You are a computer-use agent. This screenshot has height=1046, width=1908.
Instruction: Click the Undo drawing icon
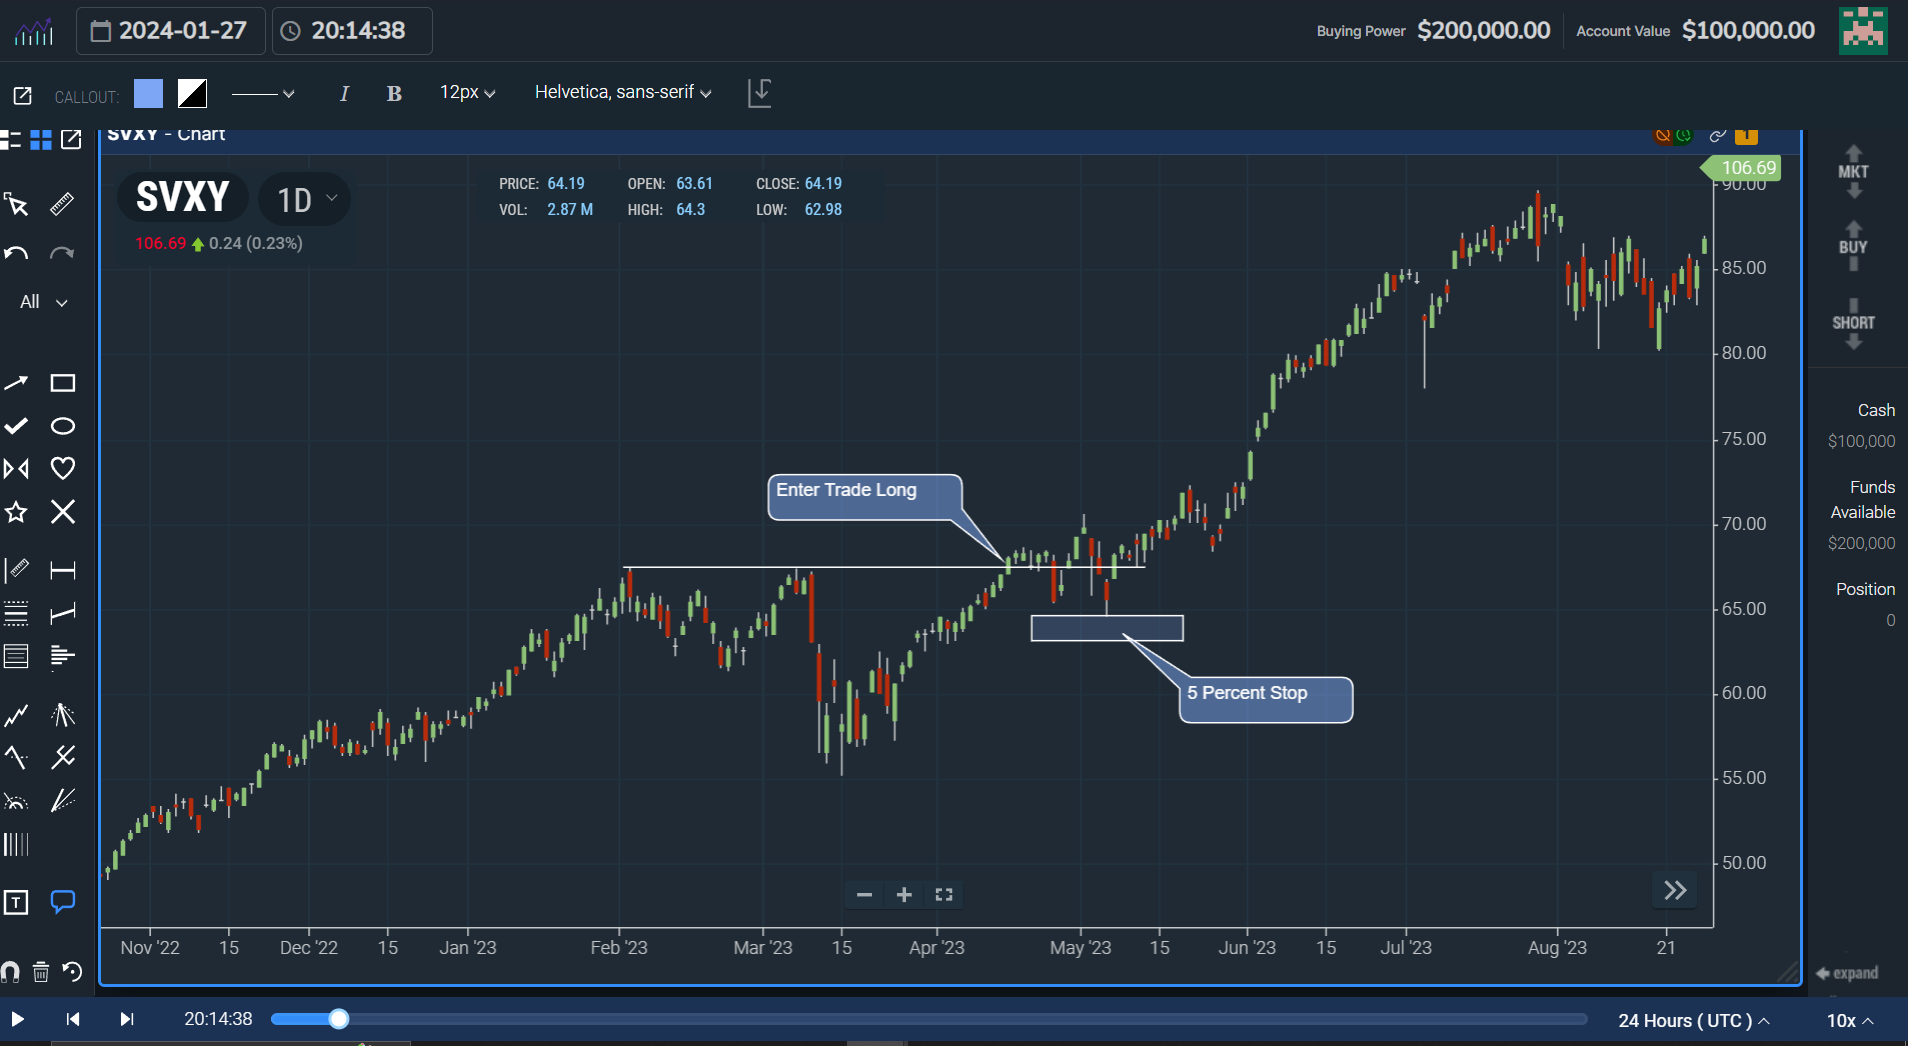[16, 252]
